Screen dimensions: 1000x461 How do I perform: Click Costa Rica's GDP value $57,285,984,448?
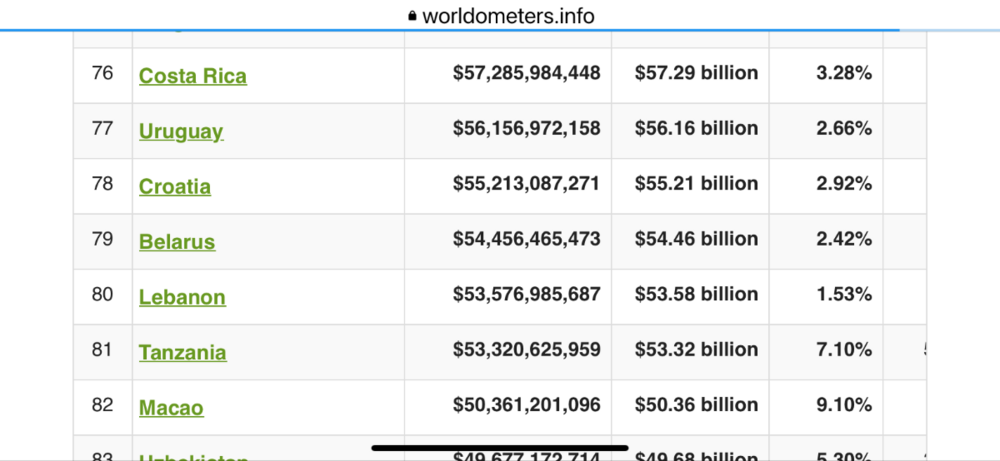(x=527, y=73)
